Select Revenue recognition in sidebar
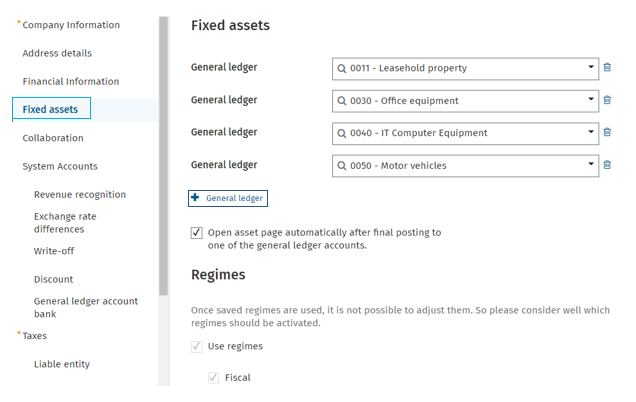The height and width of the screenshot is (402, 636). pyautogui.click(x=80, y=195)
